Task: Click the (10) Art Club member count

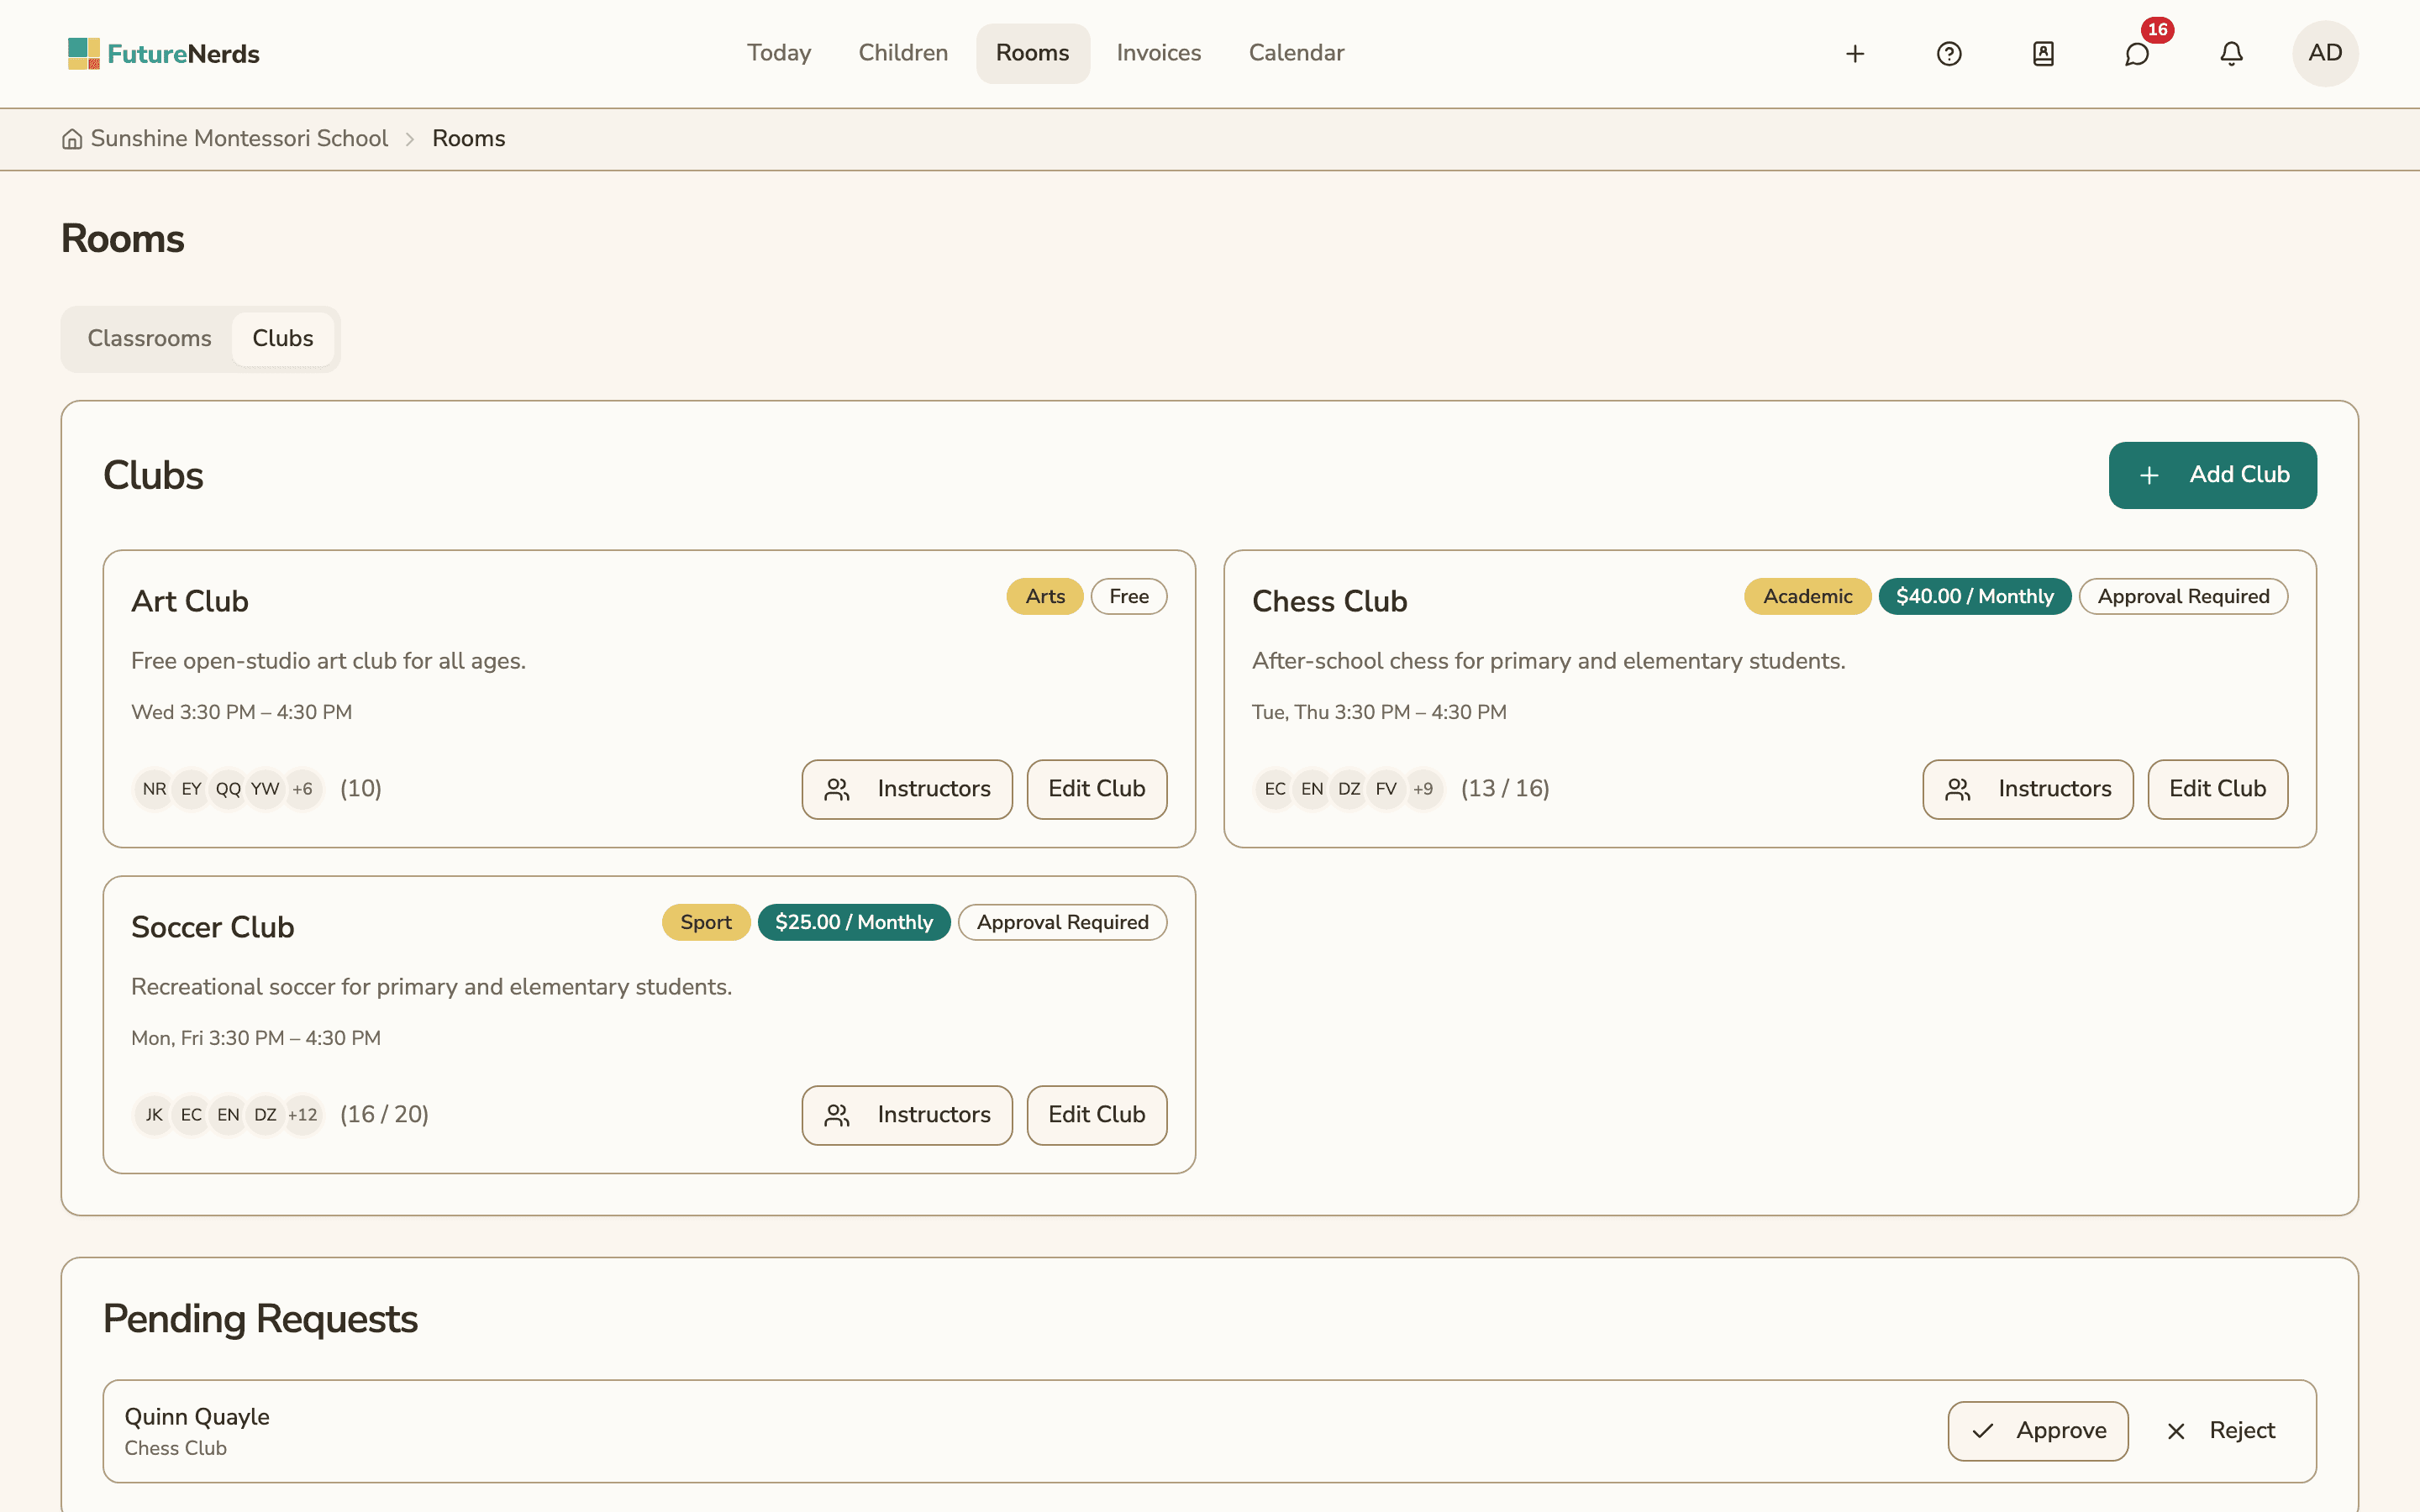Action: 361,789
